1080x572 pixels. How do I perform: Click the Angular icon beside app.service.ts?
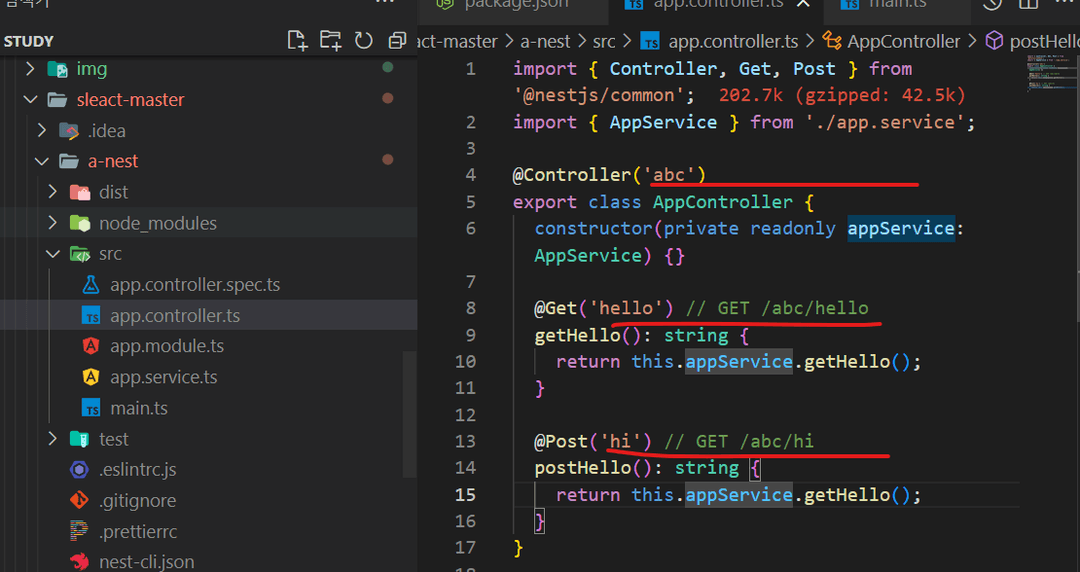(x=91, y=377)
